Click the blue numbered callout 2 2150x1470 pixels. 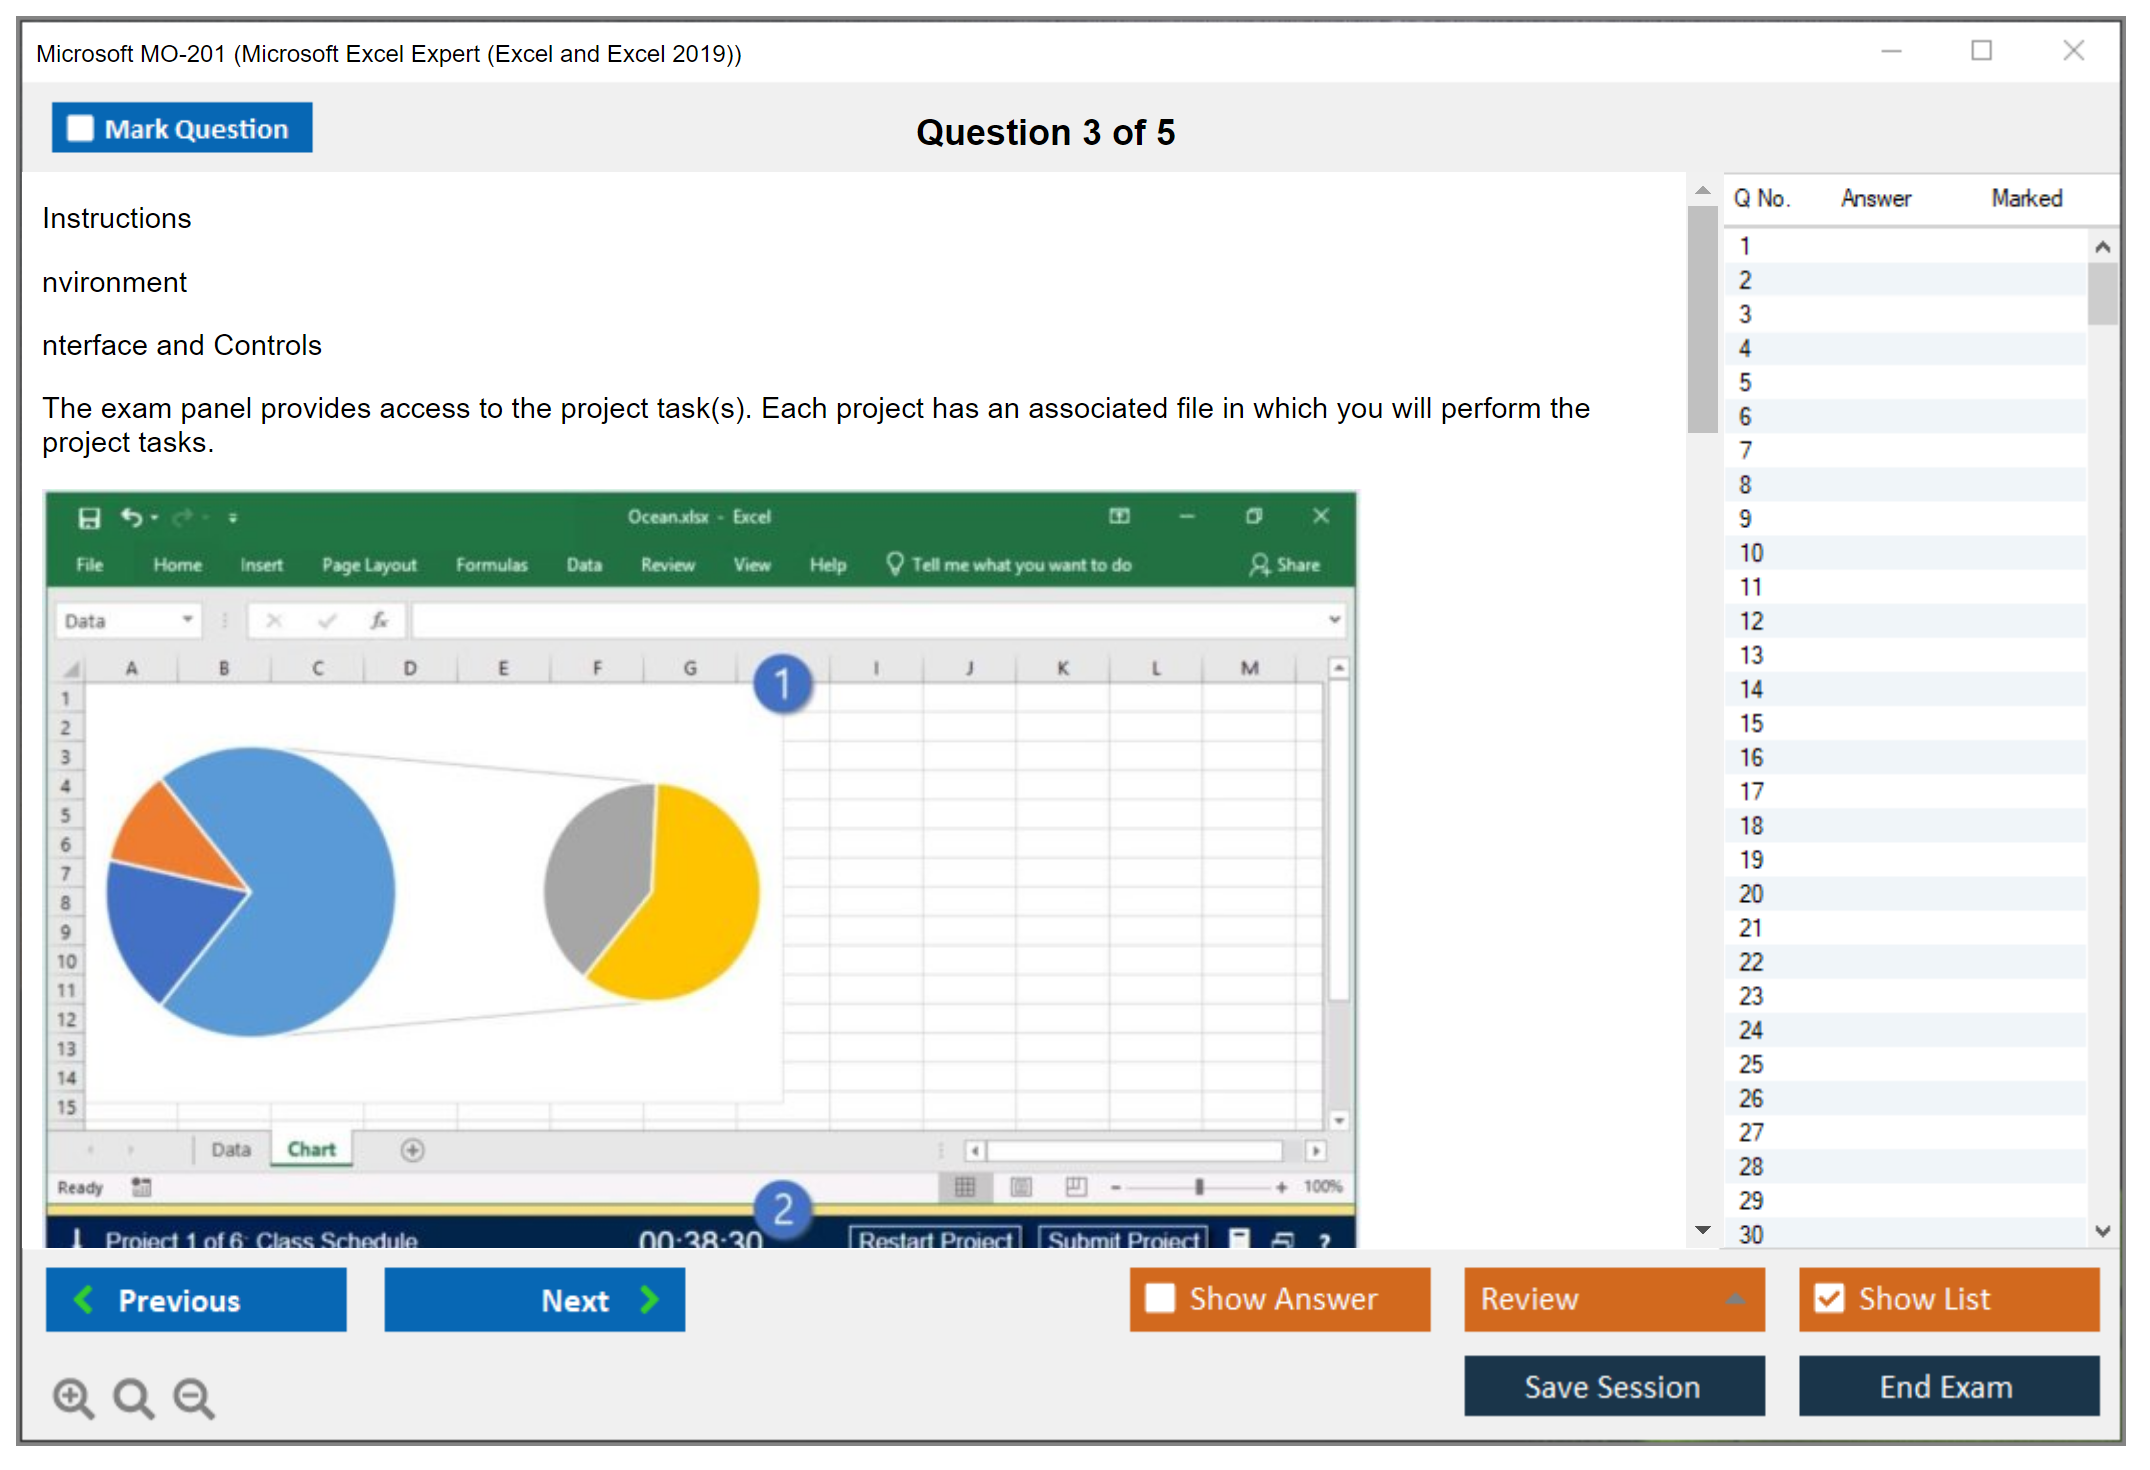782,1209
